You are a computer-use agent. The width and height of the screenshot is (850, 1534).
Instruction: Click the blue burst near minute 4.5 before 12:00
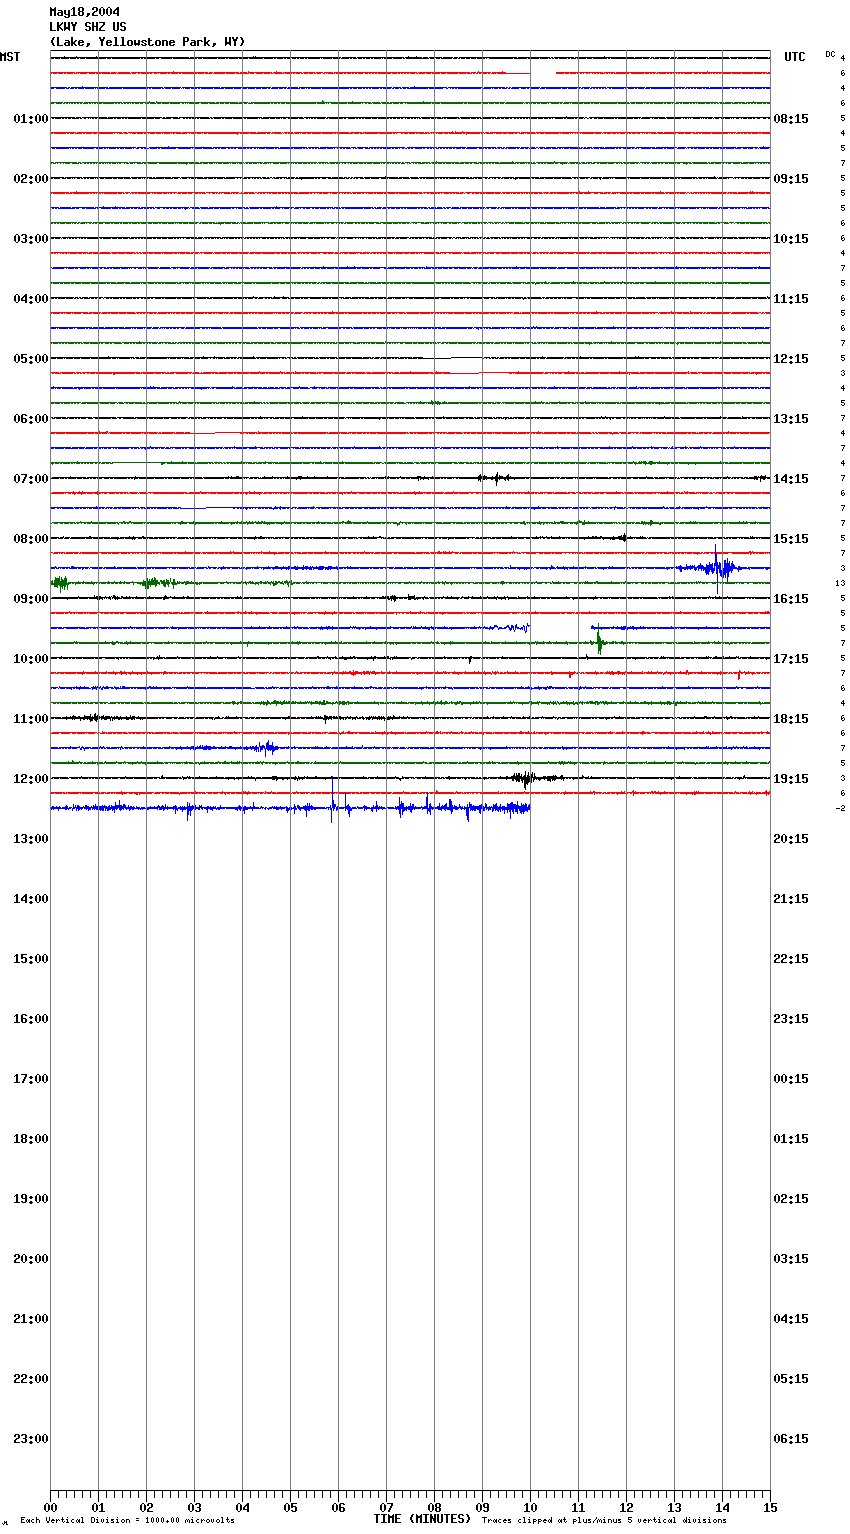coord(266,747)
